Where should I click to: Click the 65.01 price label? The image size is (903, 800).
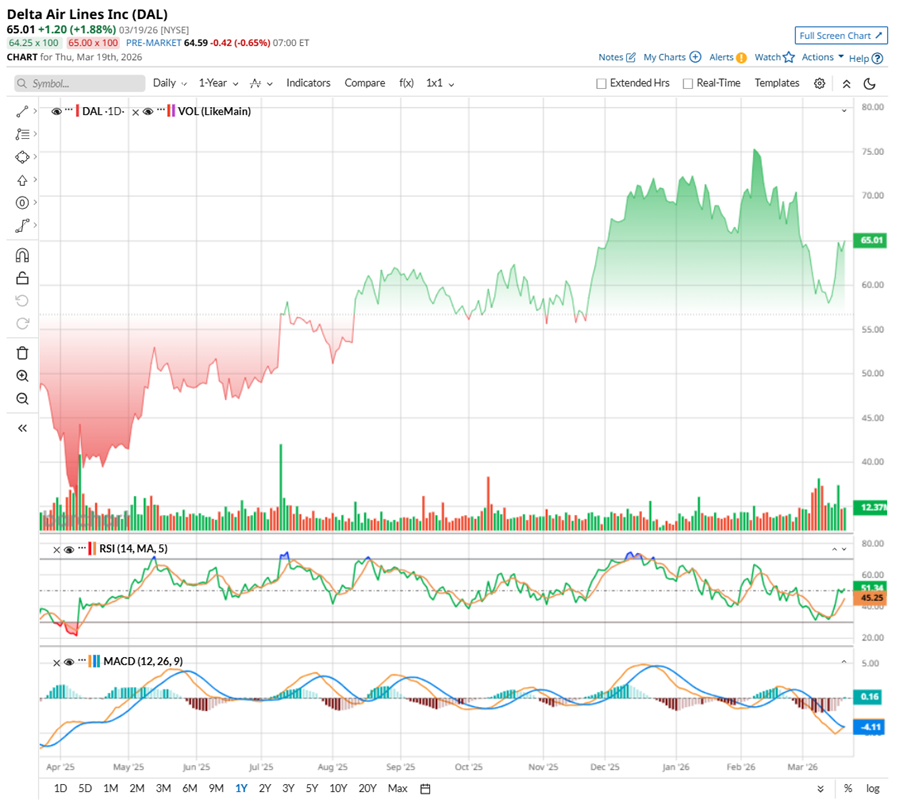(870, 240)
